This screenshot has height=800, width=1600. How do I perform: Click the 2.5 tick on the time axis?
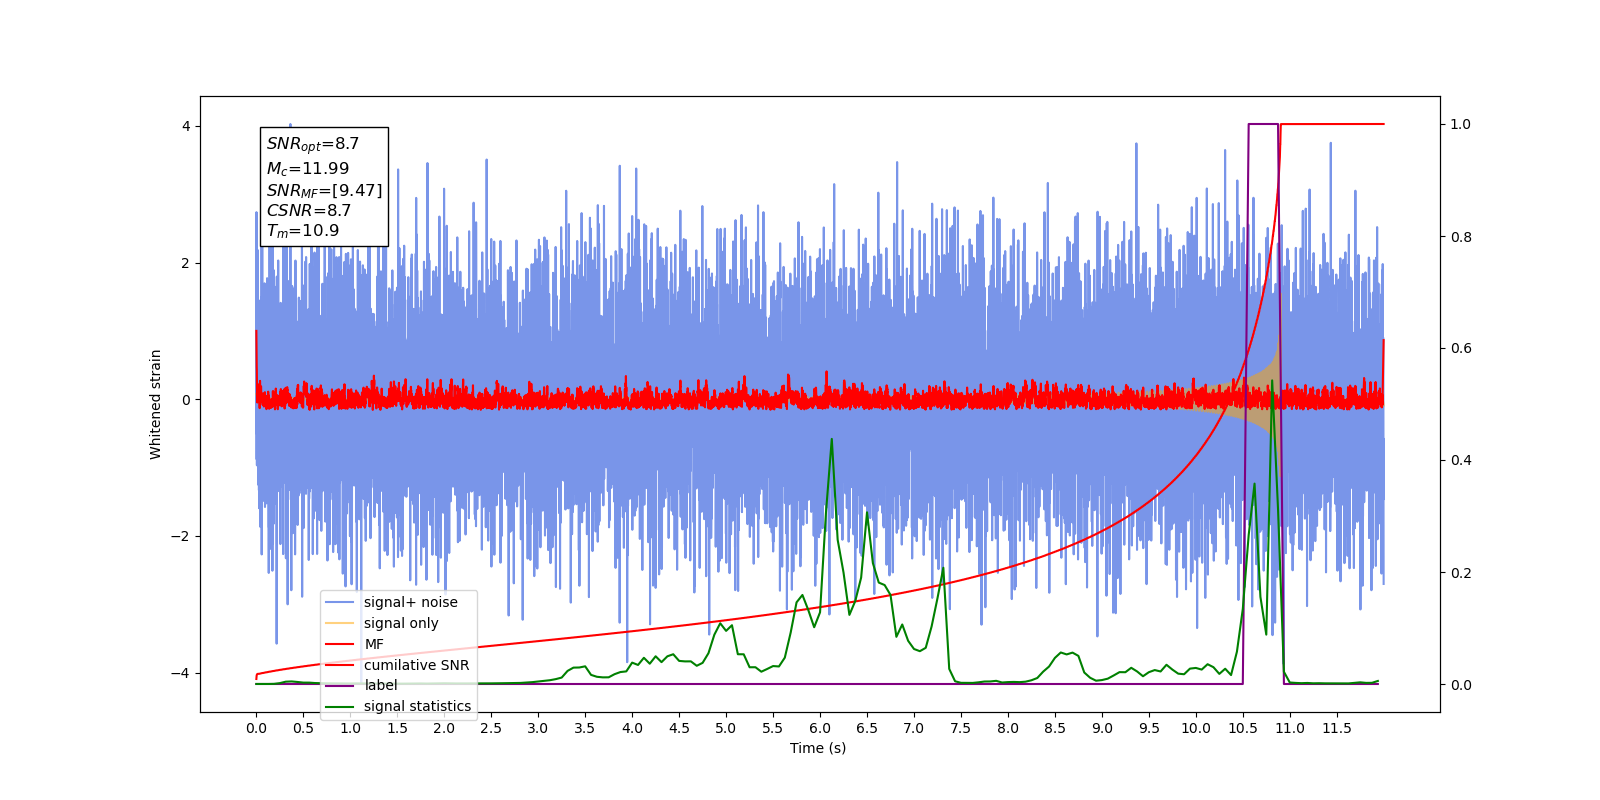point(491,728)
